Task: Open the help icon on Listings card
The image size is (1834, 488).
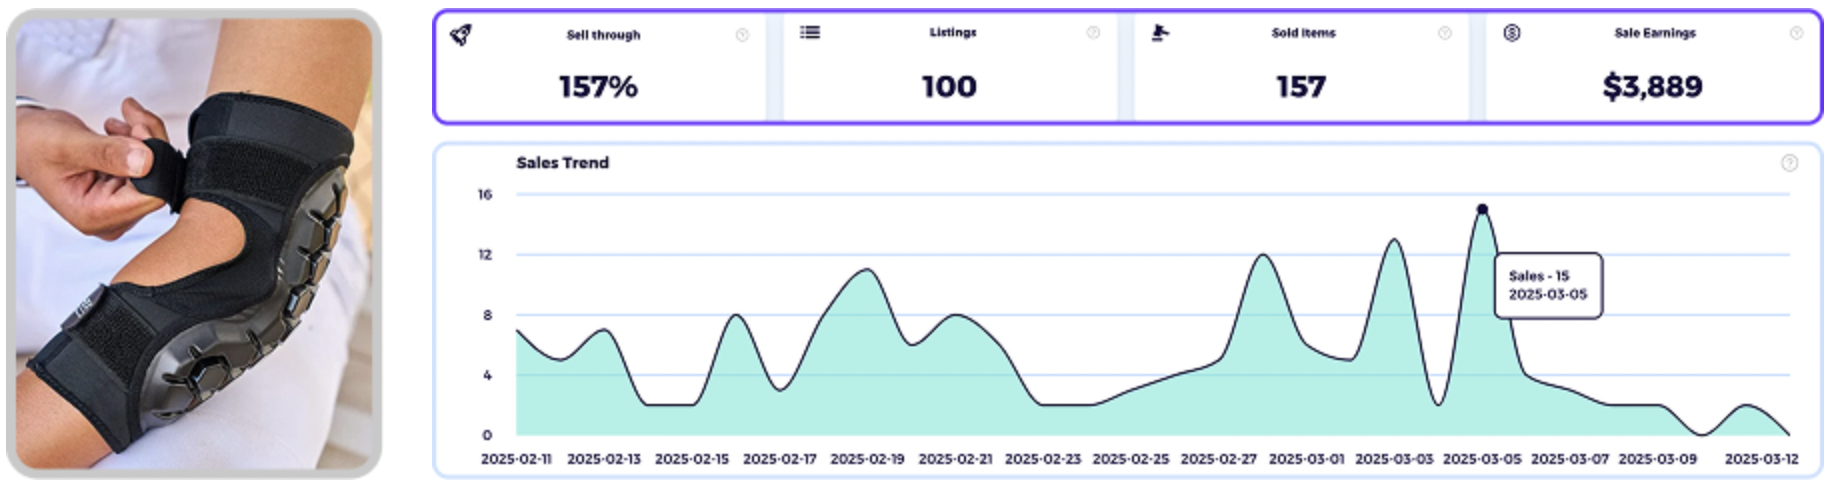Action: pos(1093,33)
